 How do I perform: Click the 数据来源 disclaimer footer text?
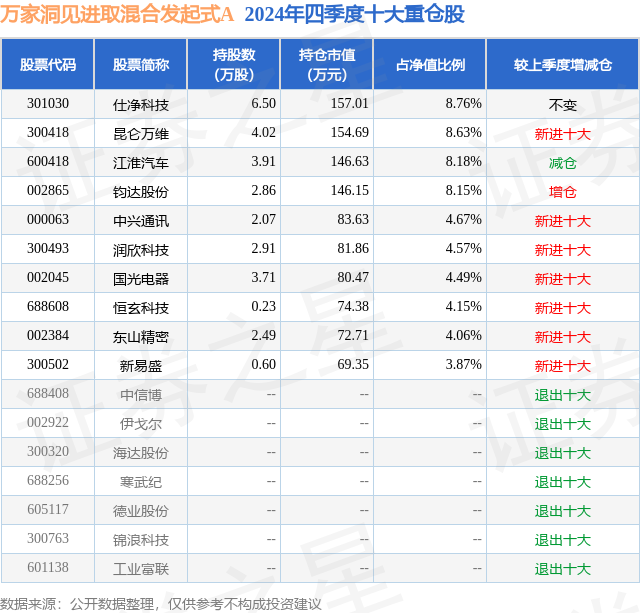click(x=161, y=604)
